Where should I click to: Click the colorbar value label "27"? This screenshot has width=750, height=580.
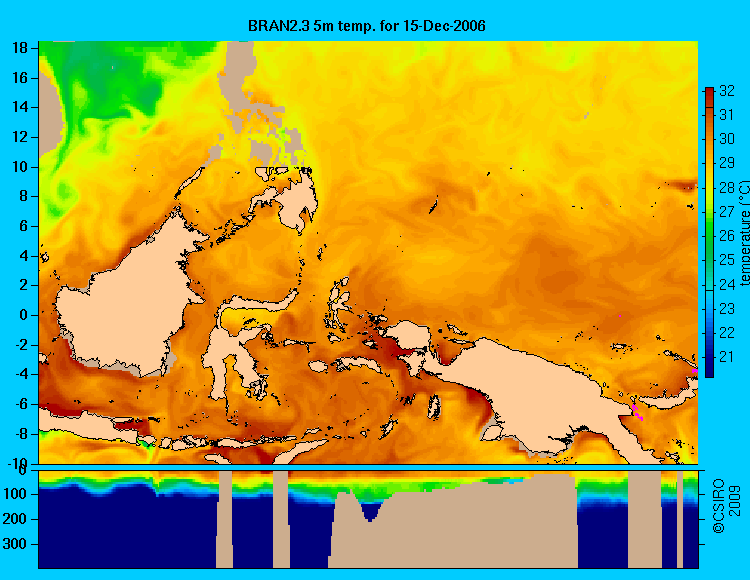[x=727, y=211]
